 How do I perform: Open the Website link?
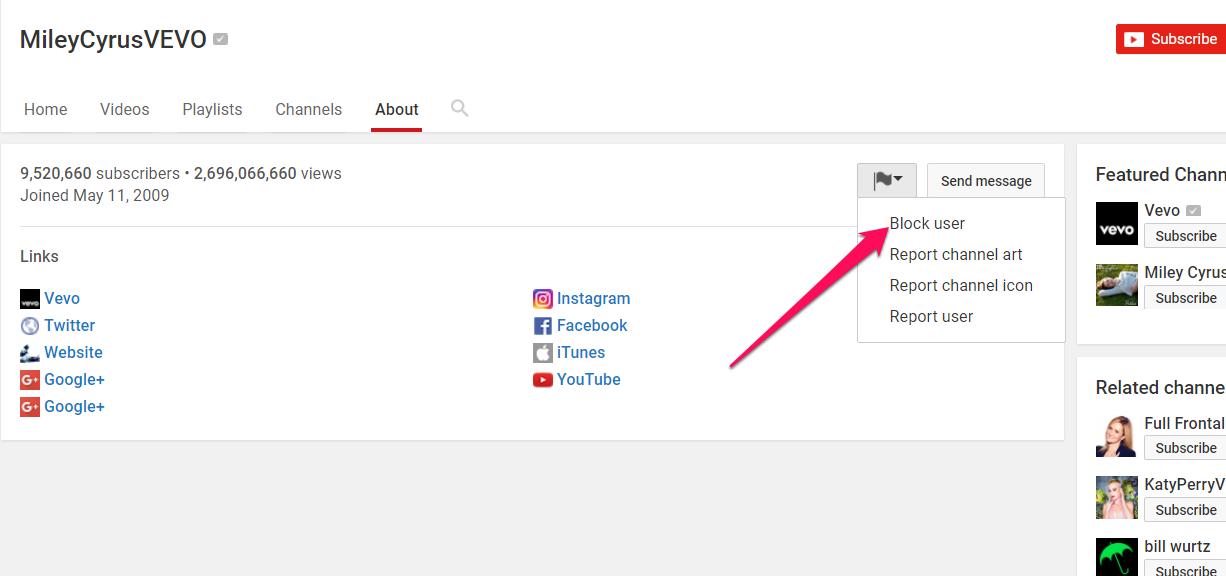tap(73, 352)
